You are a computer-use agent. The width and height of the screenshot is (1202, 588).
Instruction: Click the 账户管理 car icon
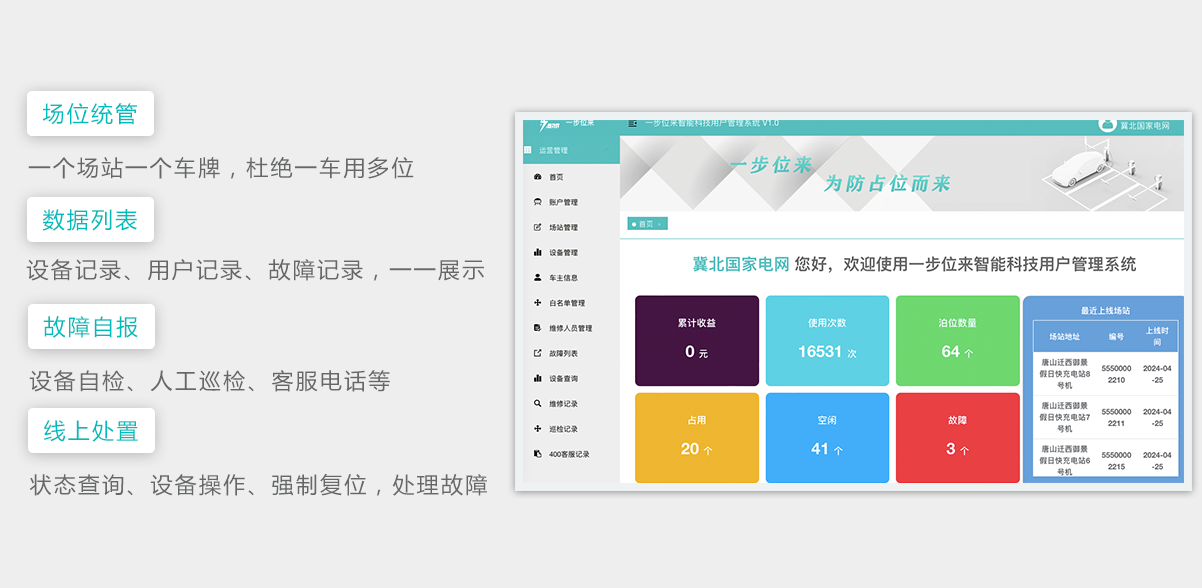click(x=538, y=202)
